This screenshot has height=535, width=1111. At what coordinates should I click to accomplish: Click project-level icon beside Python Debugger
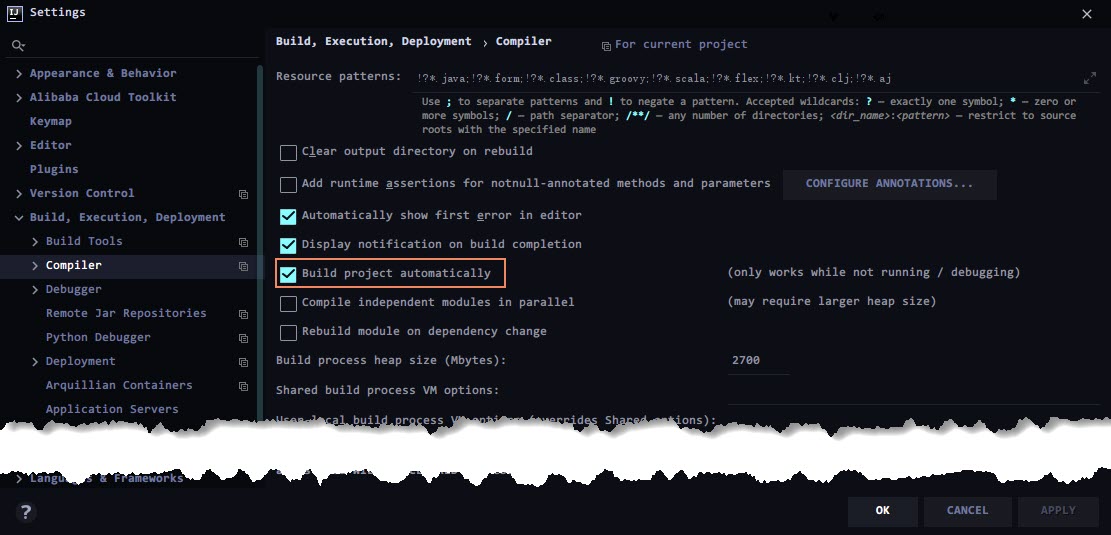243,338
